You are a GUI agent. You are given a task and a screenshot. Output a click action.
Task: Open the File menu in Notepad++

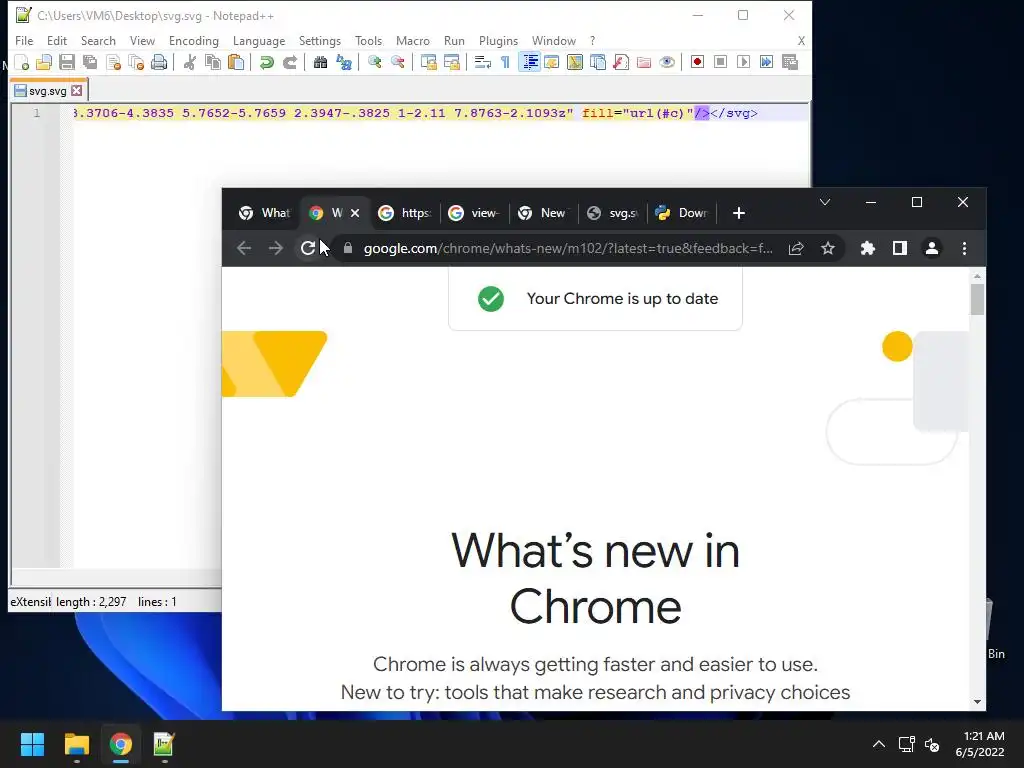coord(24,40)
